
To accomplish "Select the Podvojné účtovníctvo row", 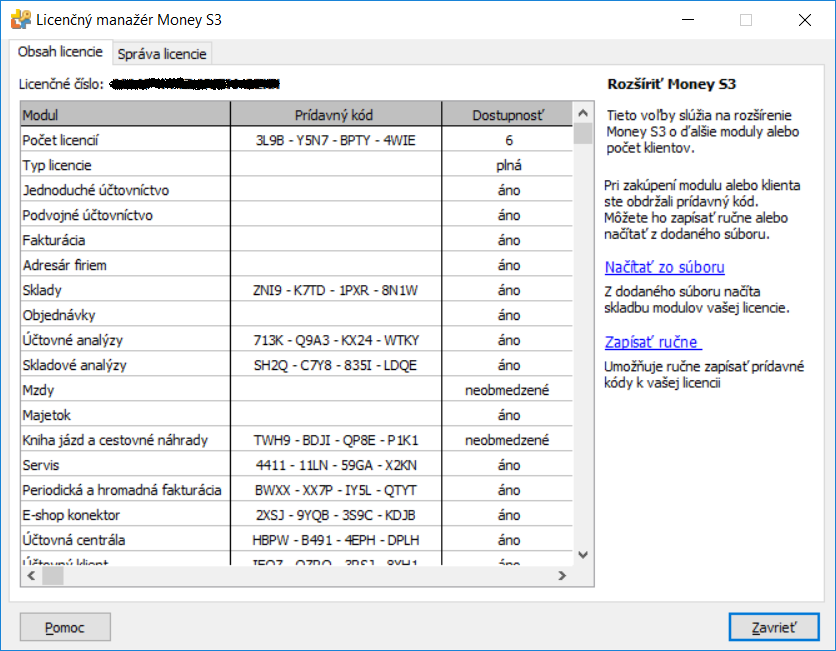I will (x=296, y=215).
